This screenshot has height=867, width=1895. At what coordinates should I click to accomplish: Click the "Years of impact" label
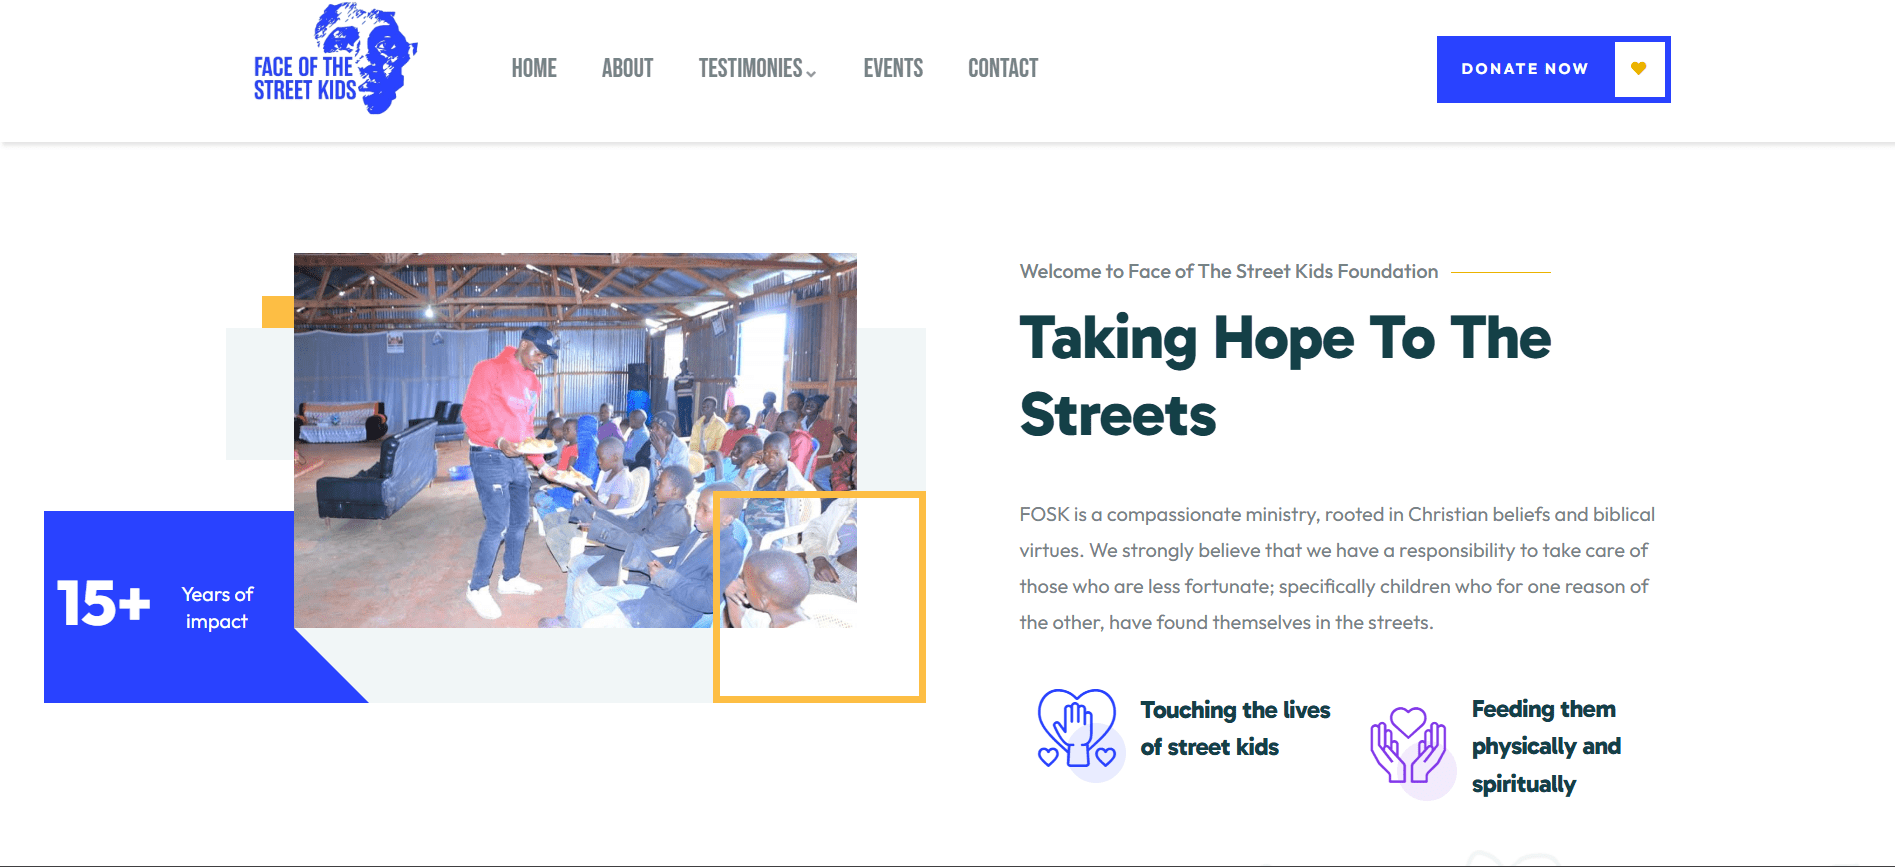point(217,608)
